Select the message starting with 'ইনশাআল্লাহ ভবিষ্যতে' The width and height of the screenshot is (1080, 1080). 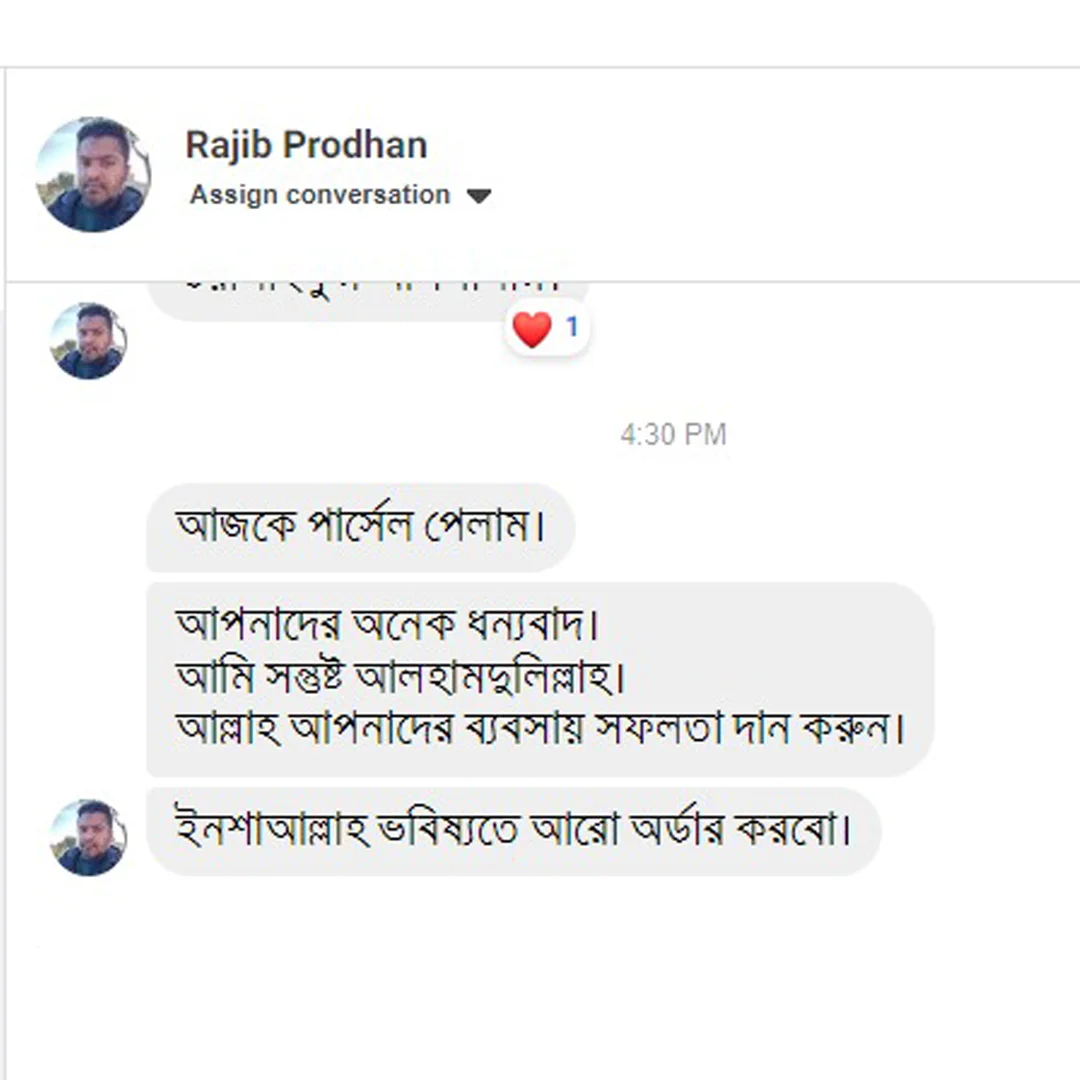(512, 831)
